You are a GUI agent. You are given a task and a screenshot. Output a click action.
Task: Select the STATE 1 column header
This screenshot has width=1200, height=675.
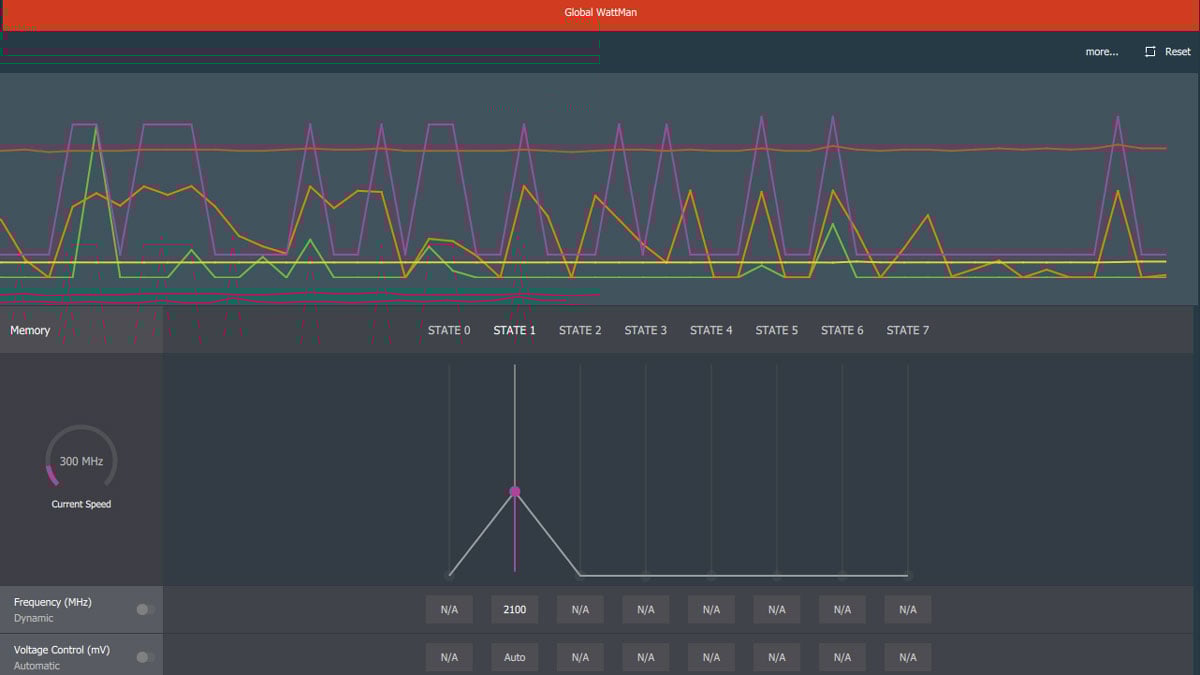click(515, 330)
